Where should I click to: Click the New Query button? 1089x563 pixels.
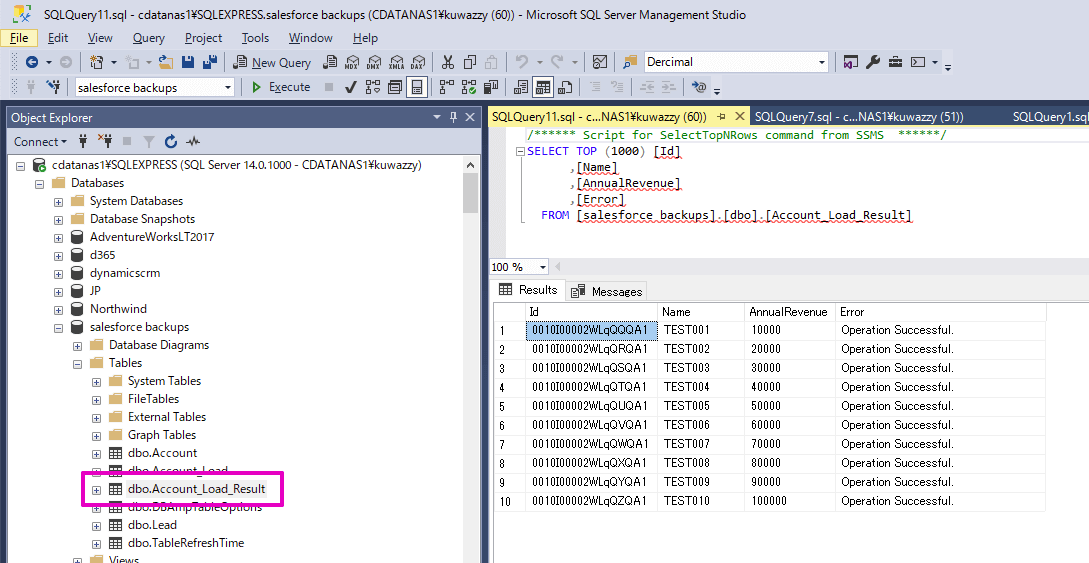(272, 62)
